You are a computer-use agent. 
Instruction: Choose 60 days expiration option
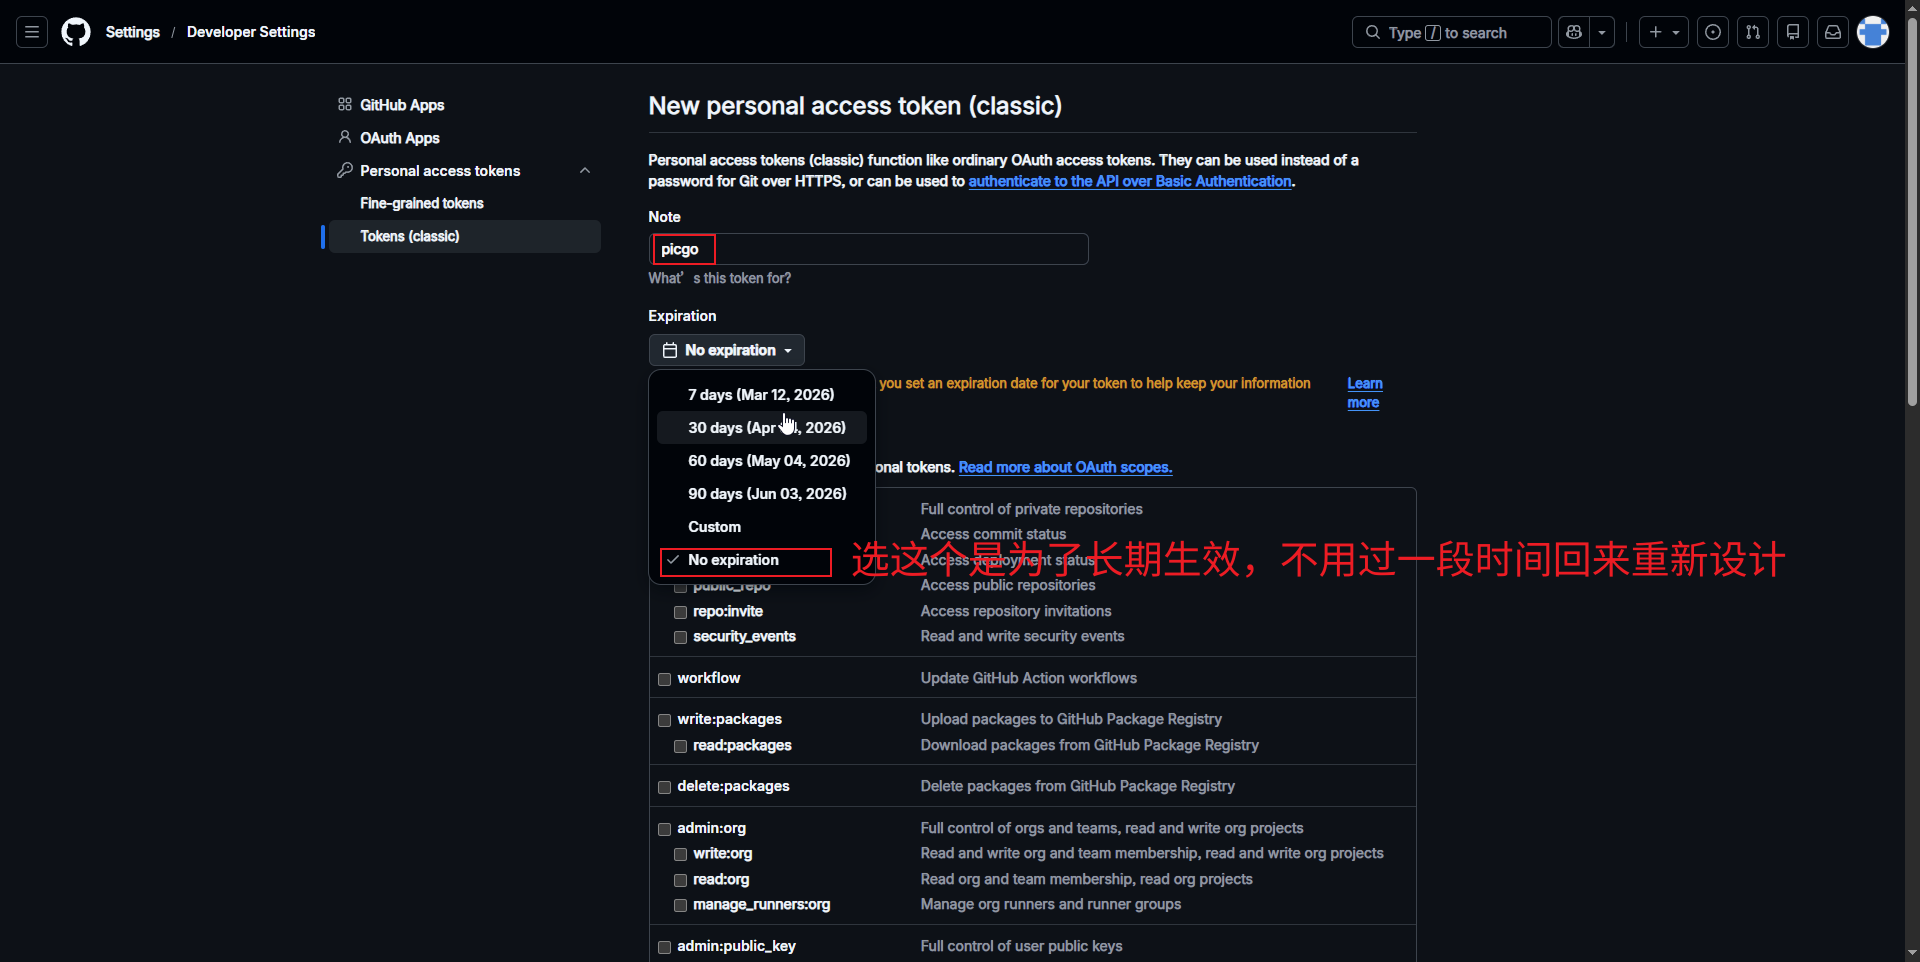click(x=762, y=461)
